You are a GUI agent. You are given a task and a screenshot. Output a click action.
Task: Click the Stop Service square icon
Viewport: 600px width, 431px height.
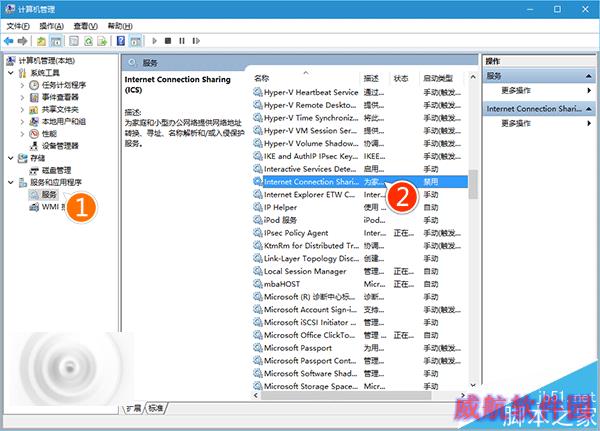[x=168, y=41]
